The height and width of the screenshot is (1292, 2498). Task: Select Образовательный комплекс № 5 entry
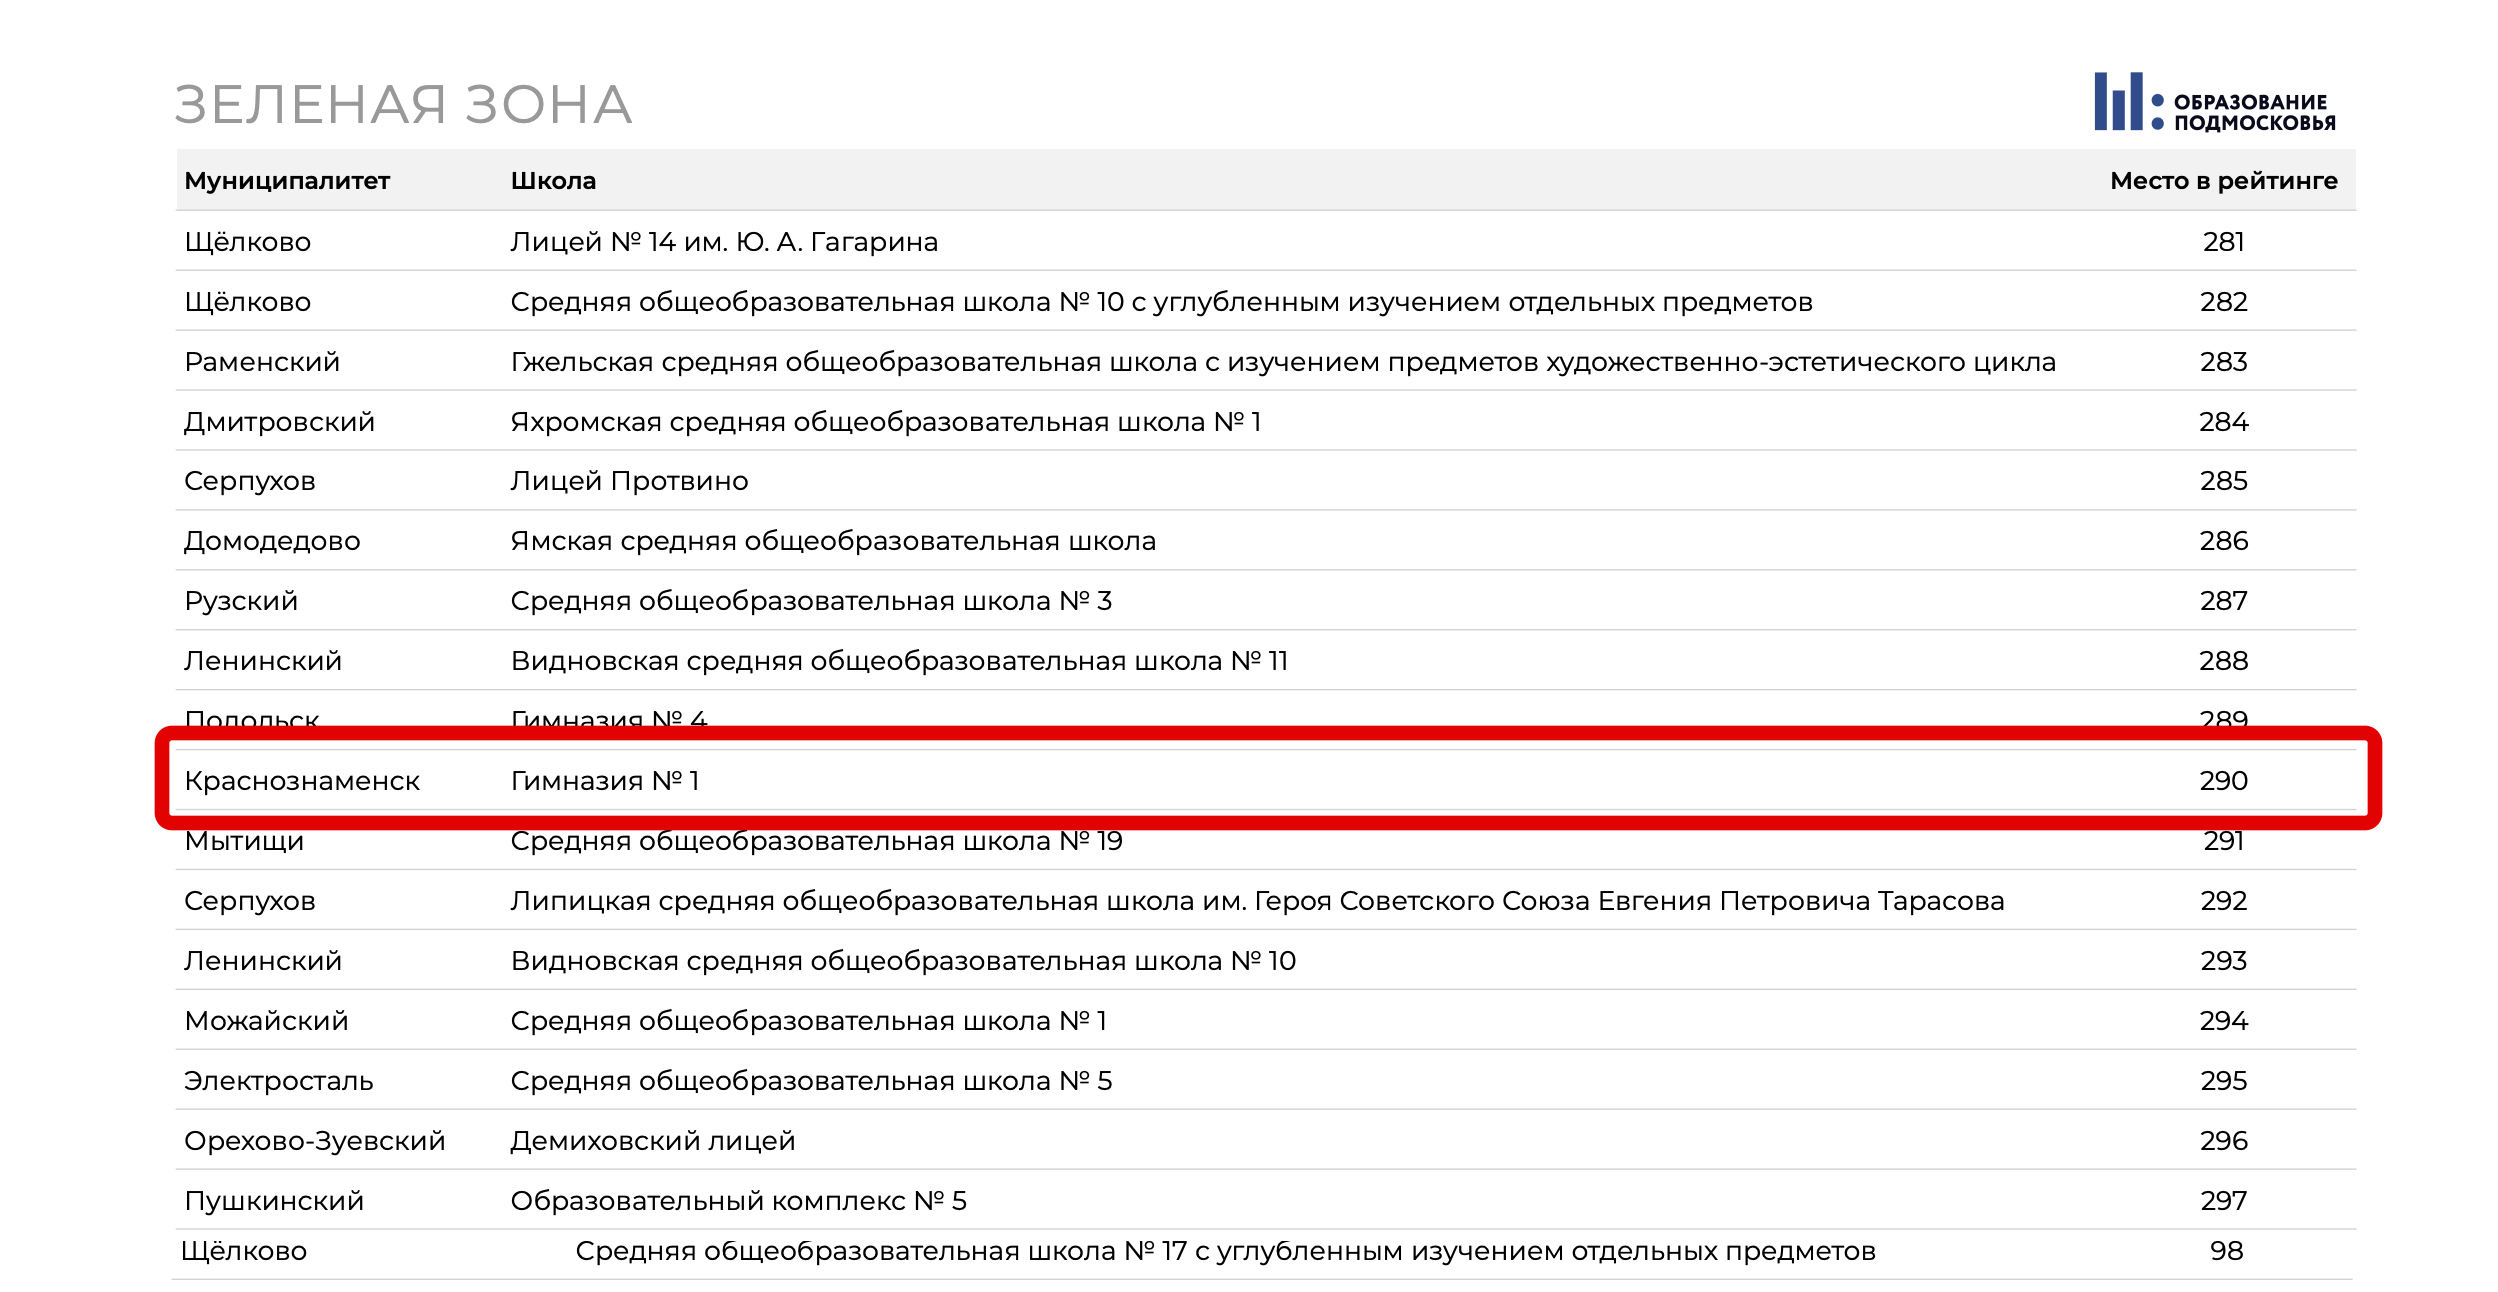coord(738,1200)
